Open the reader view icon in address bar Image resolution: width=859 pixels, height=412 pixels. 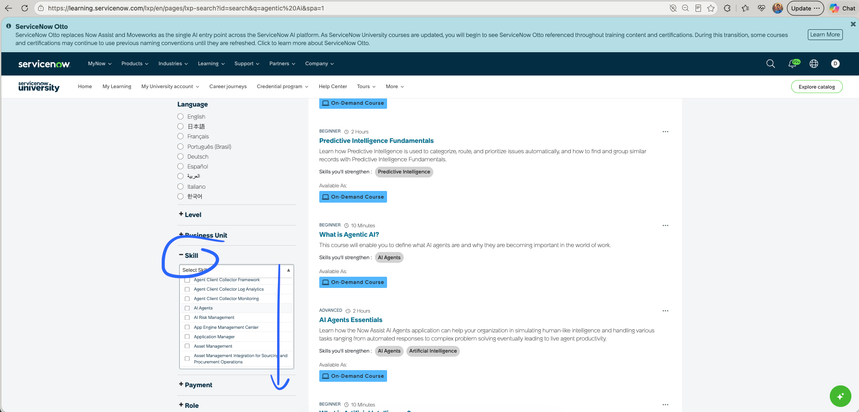click(x=698, y=8)
